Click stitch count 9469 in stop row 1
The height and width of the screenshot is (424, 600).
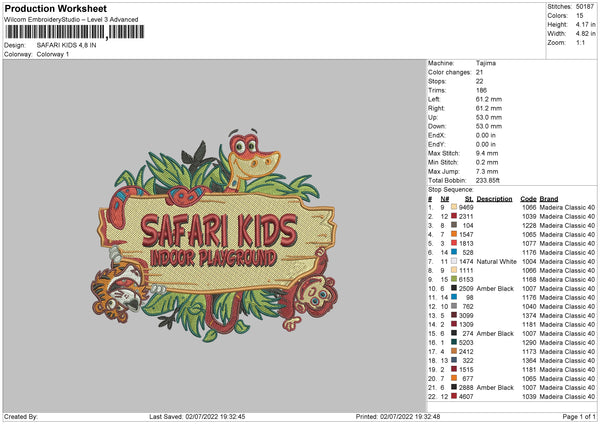[x=466, y=207]
